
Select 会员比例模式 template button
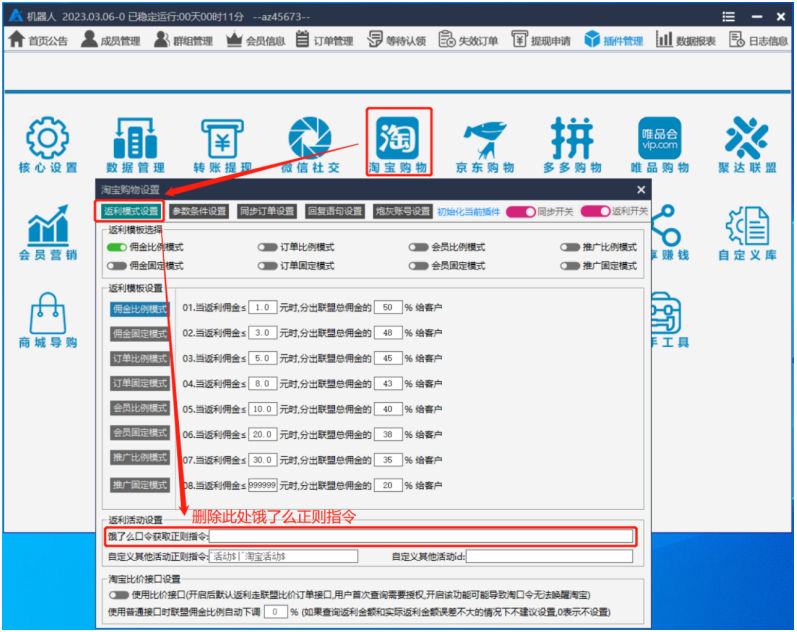coord(140,408)
